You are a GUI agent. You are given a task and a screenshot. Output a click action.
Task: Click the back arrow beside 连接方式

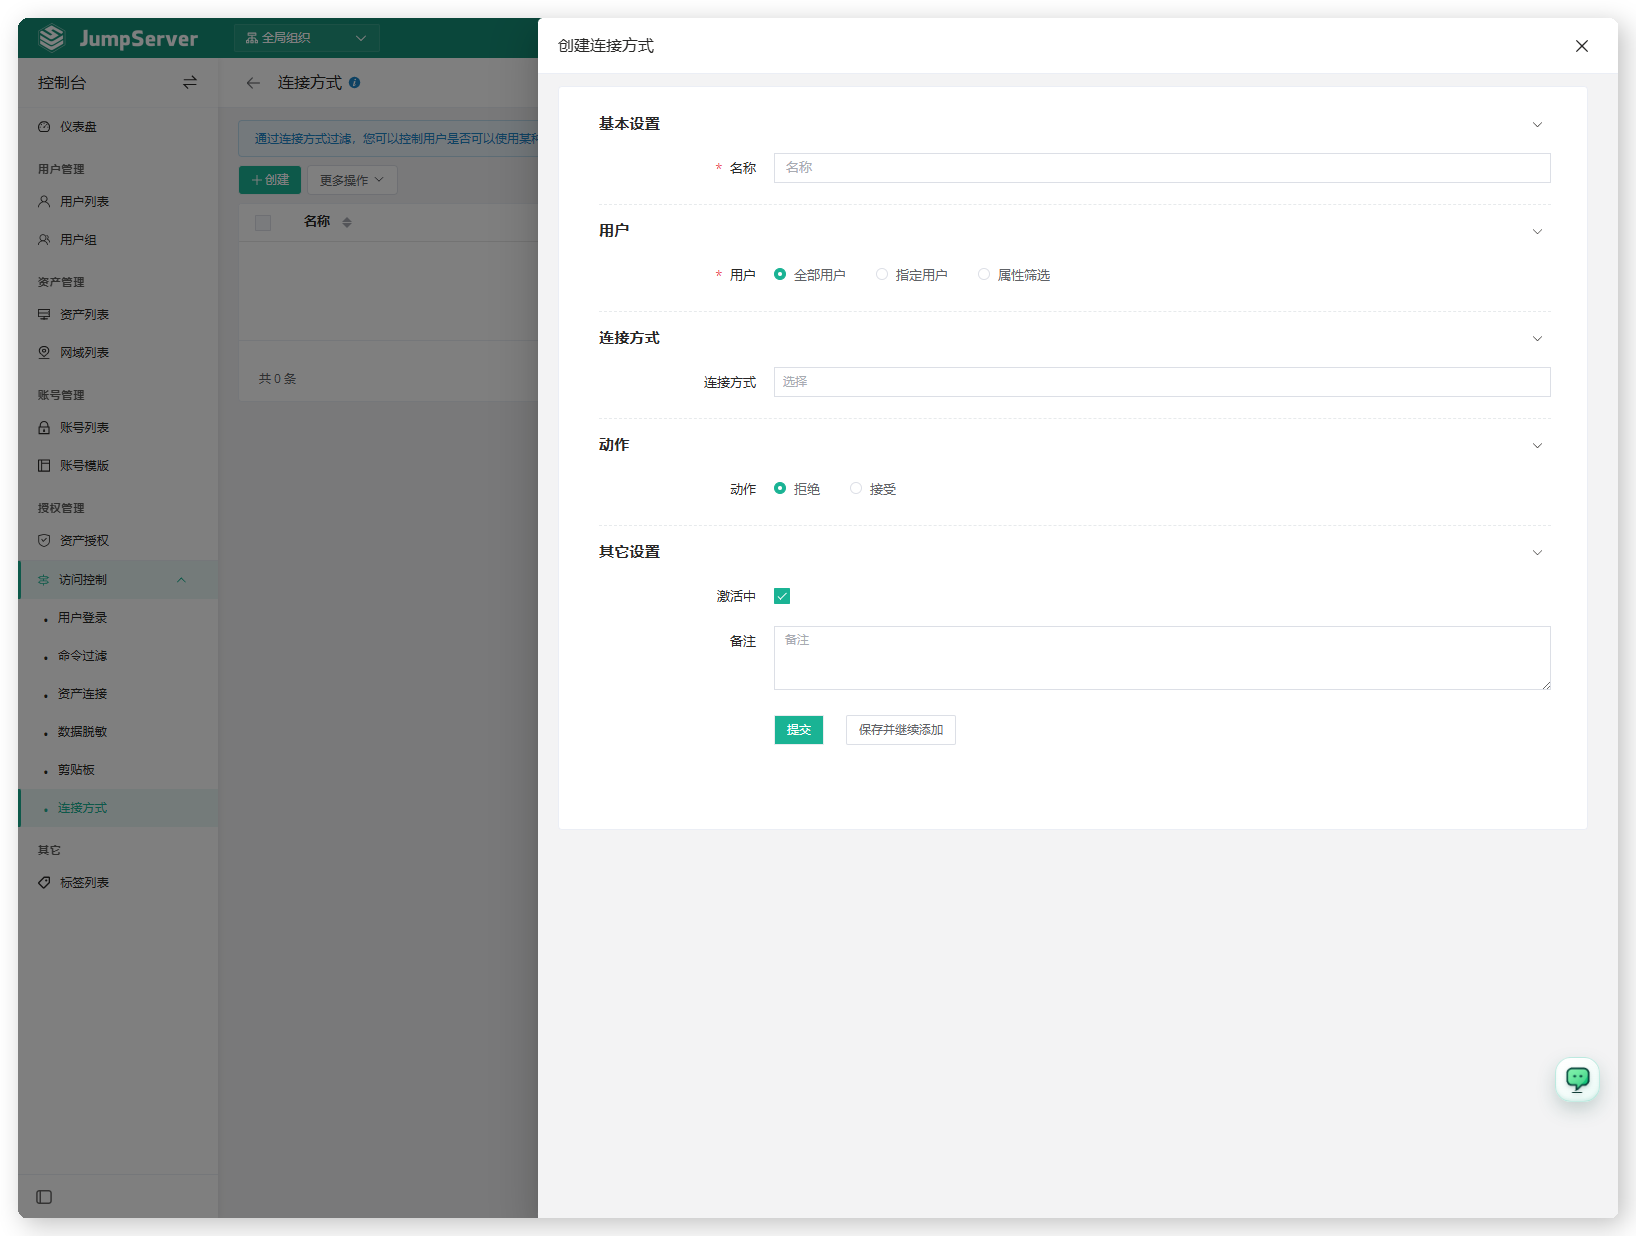[x=253, y=83]
